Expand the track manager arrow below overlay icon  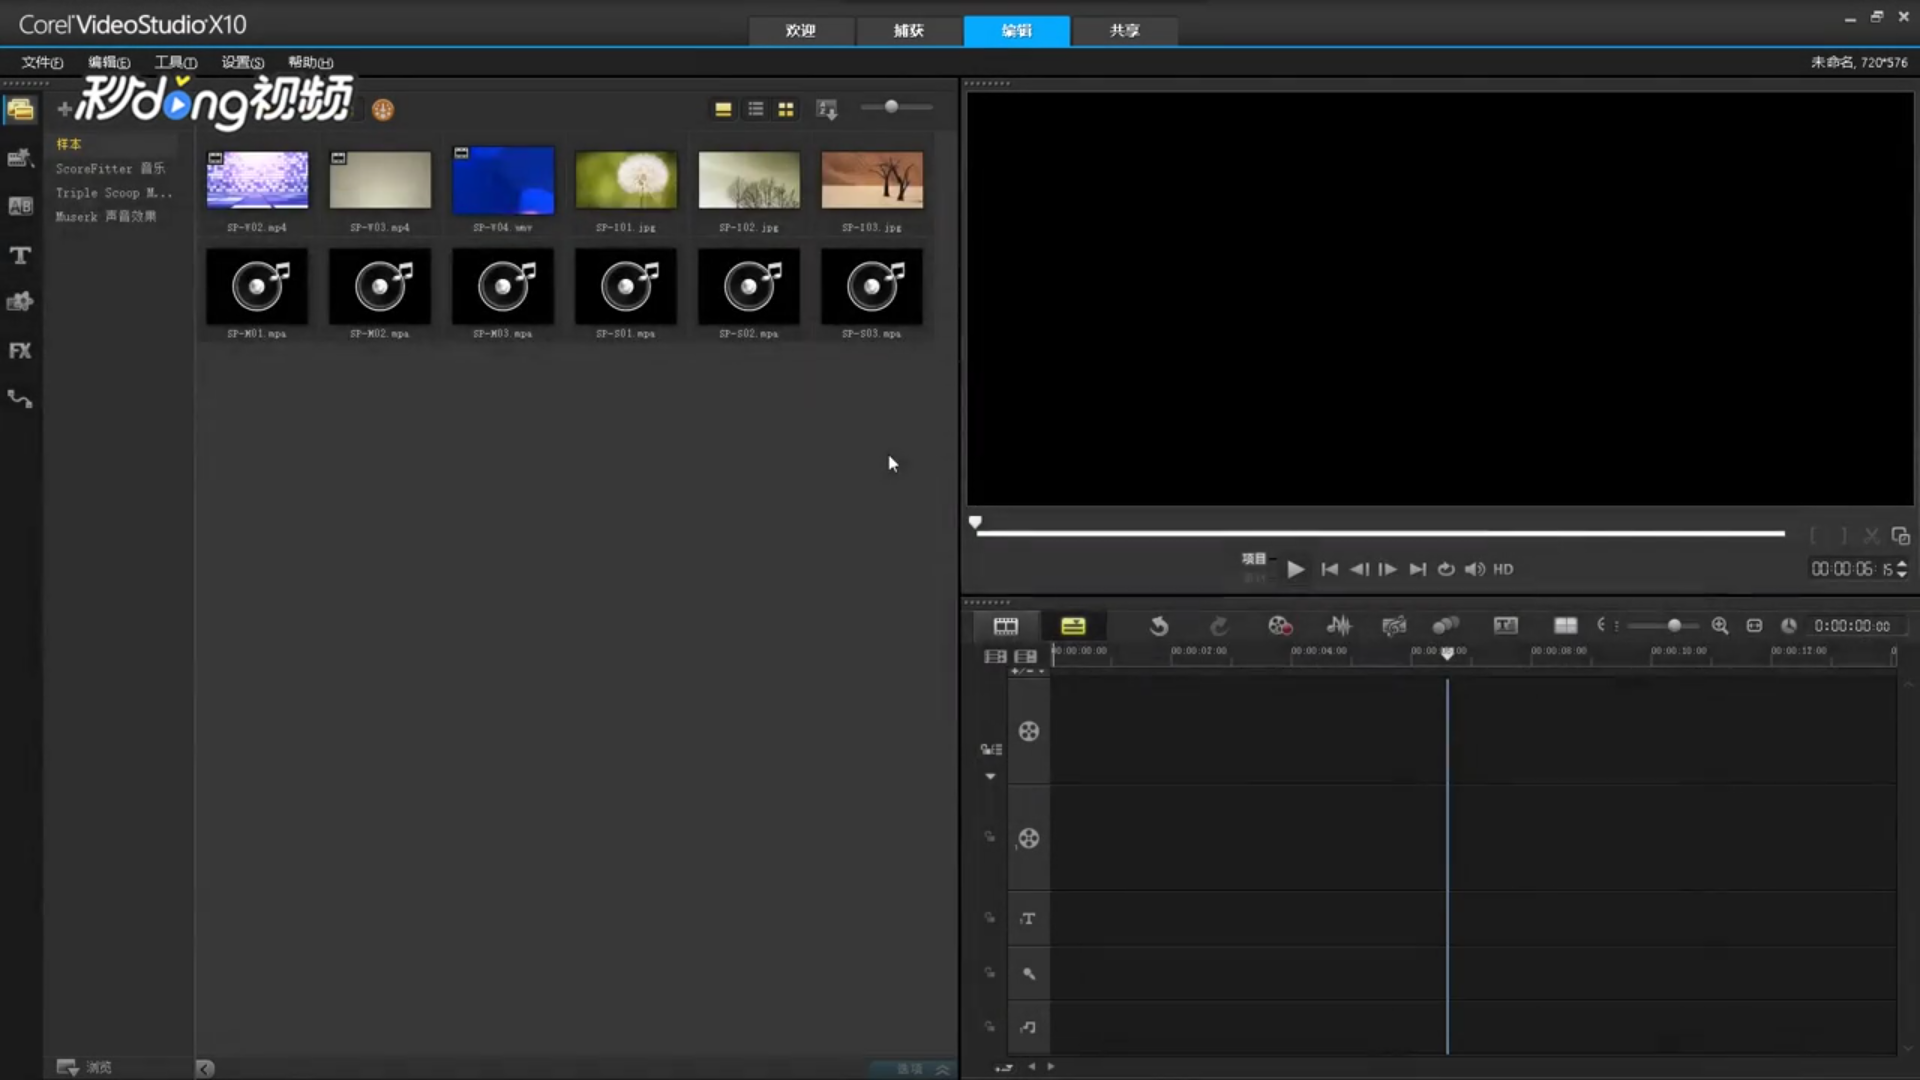[x=990, y=776]
